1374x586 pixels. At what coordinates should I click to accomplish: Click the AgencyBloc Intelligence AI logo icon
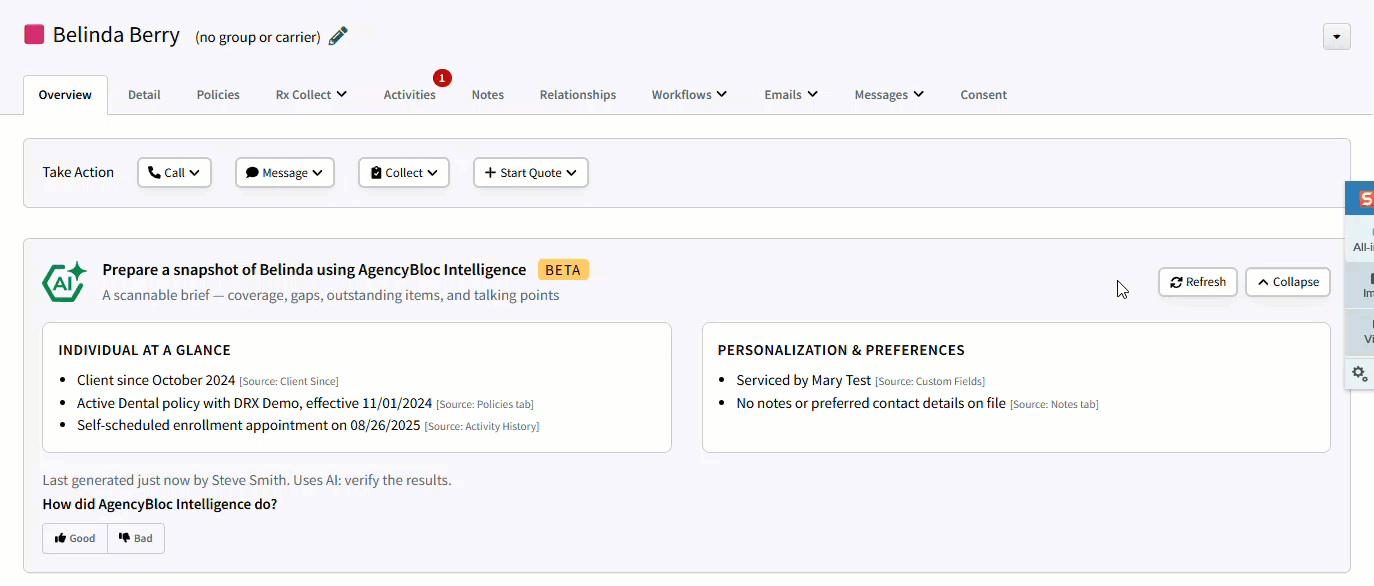click(x=64, y=282)
